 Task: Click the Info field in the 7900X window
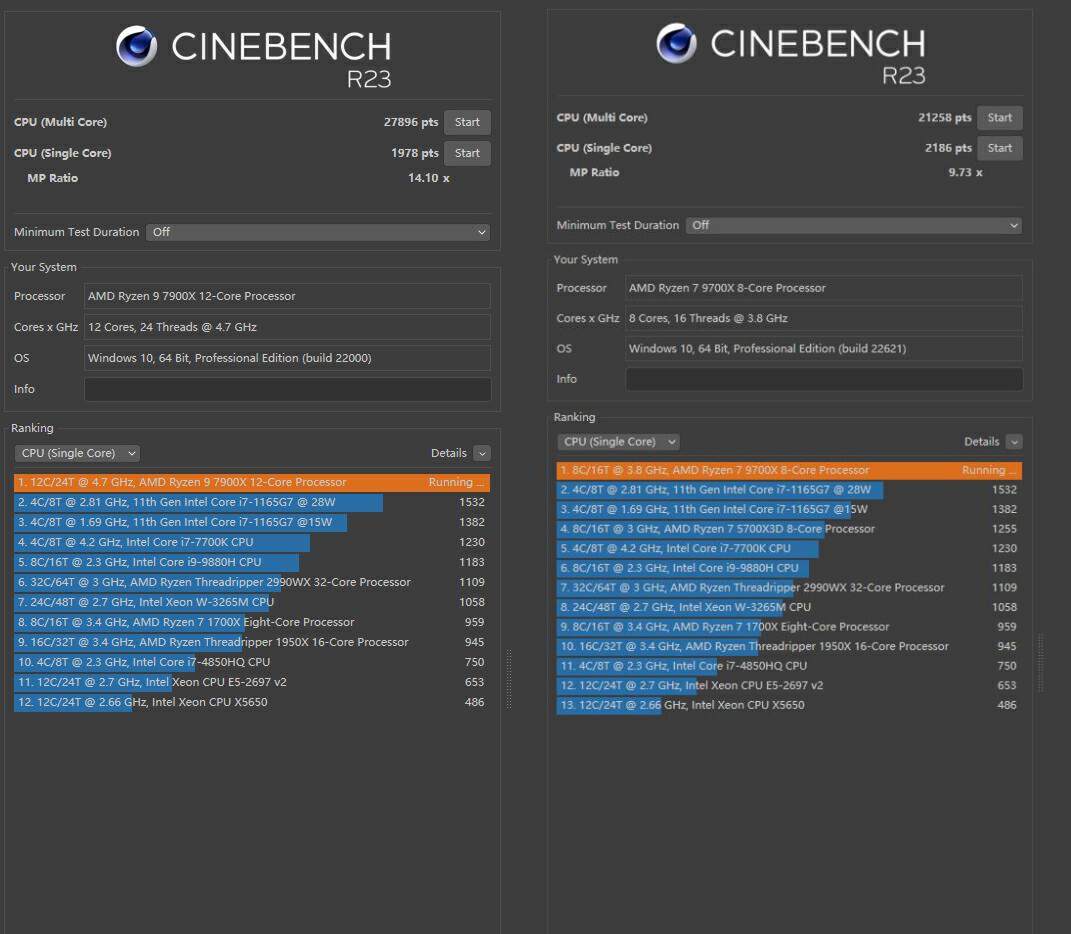click(x=288, y=389)
